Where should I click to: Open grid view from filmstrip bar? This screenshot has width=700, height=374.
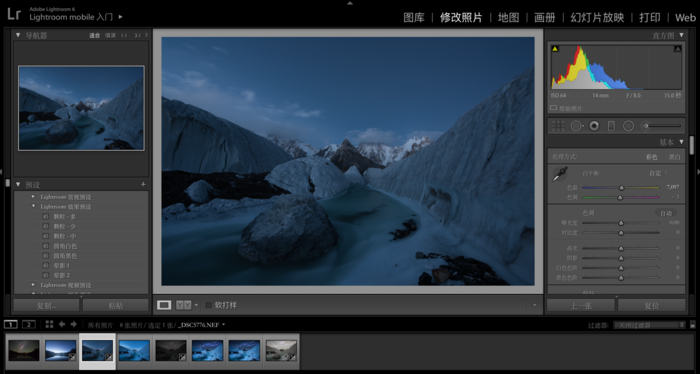click(49, 324)
